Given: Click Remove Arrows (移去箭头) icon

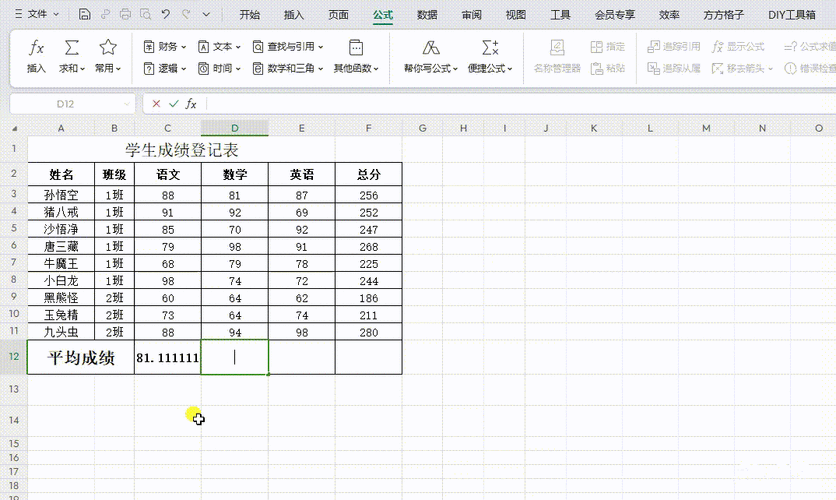Looking at the screenshot, I should point(718,68).
